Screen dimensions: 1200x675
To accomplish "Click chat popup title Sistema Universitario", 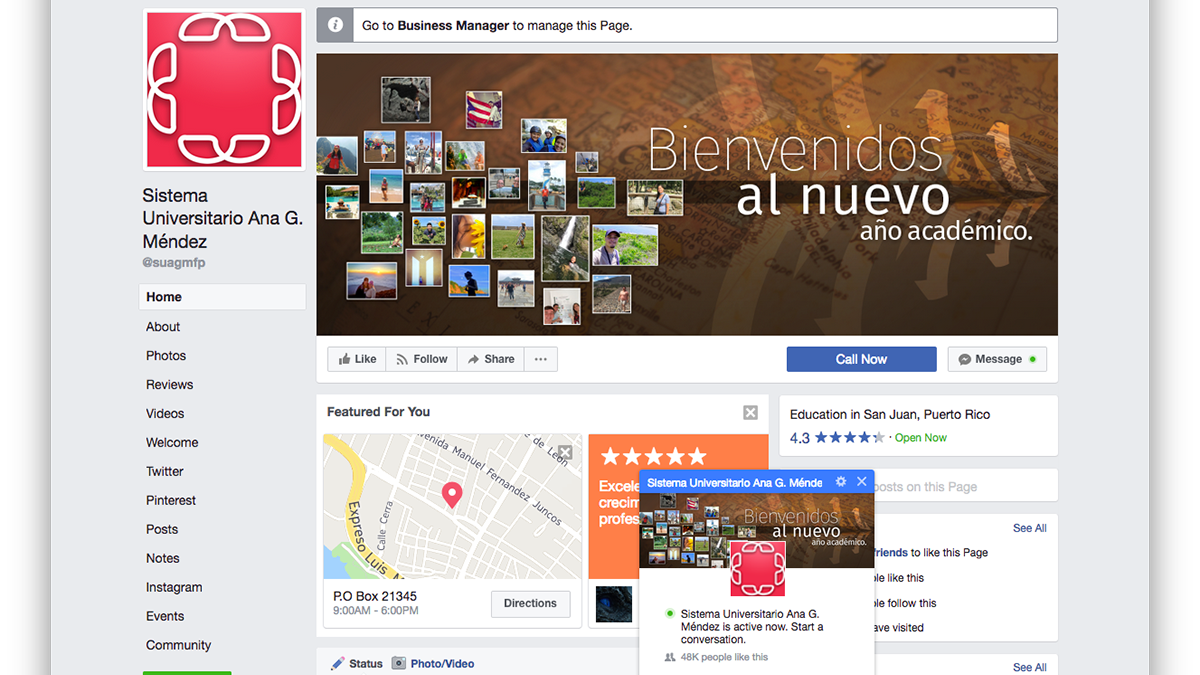I will 735,482.
